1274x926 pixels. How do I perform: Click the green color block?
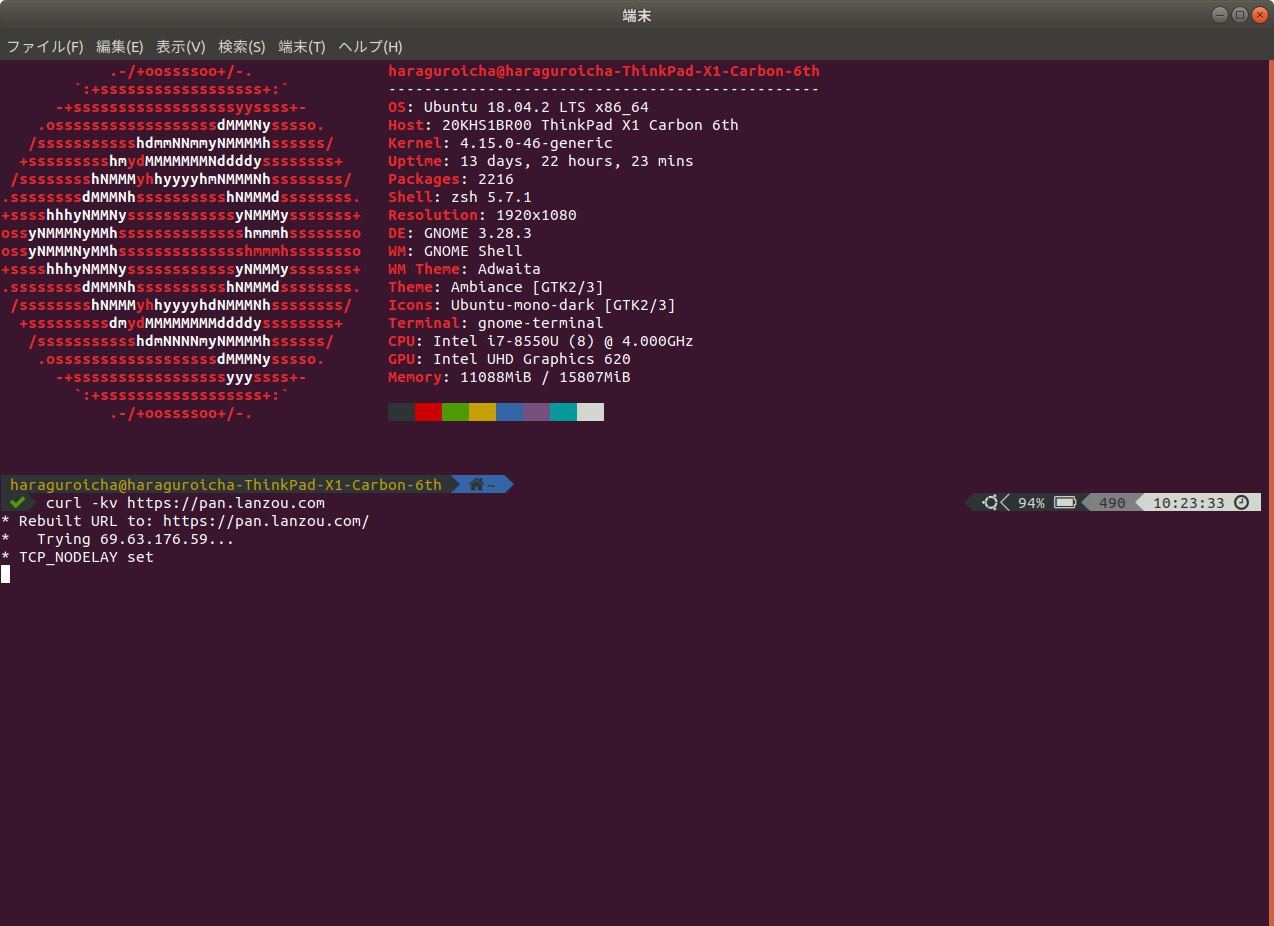point(455,412)
